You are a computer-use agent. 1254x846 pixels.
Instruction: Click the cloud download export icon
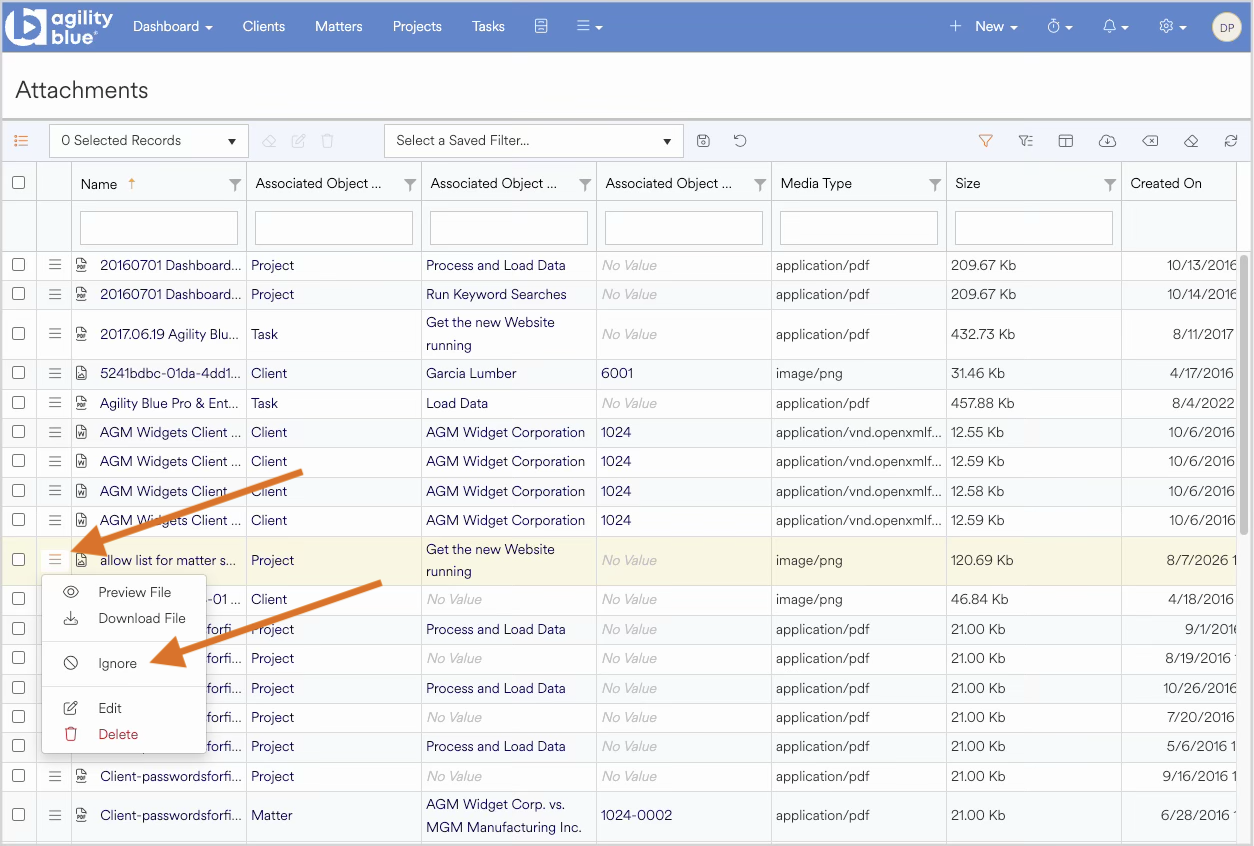point(1107,141)
